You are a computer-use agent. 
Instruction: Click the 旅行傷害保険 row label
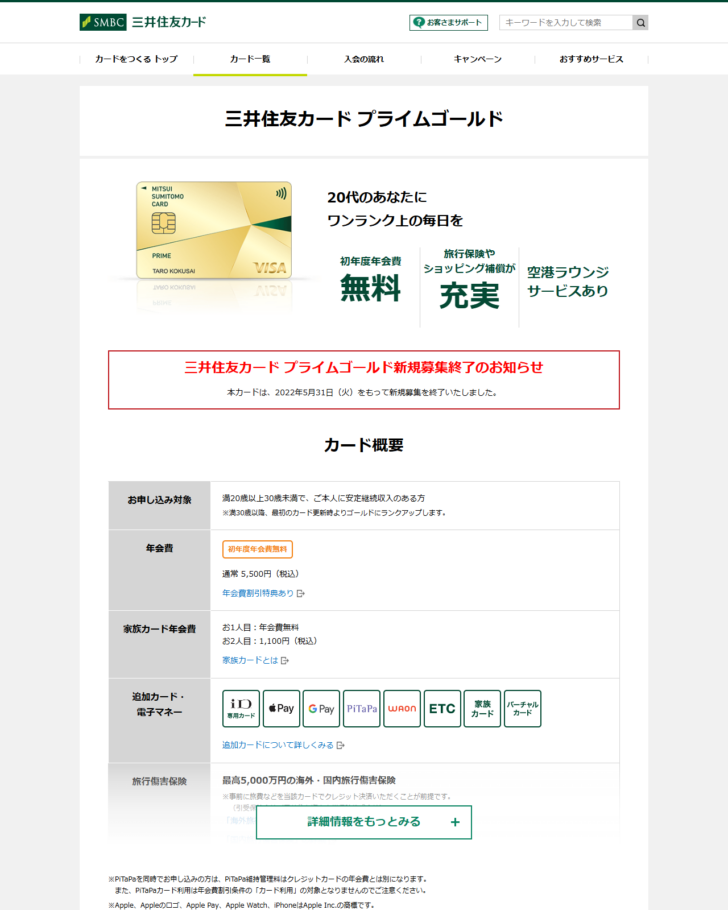pos(160,782)
